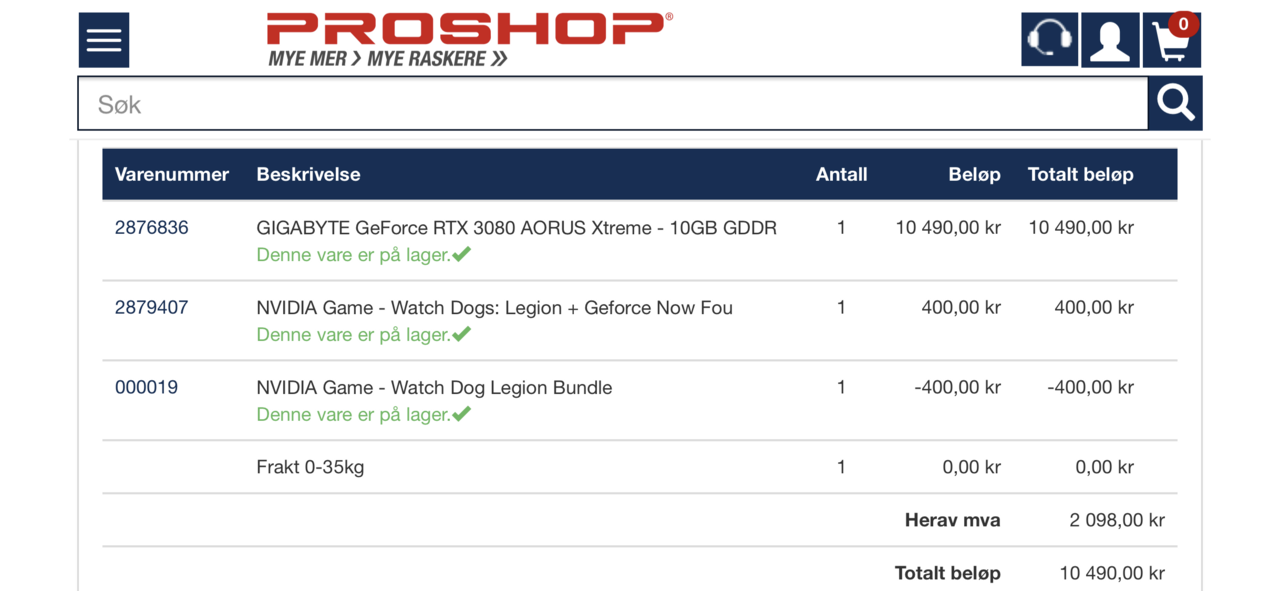
Task: Click green checkmark on RTX 3080 row
Action: tap(461, 254)
